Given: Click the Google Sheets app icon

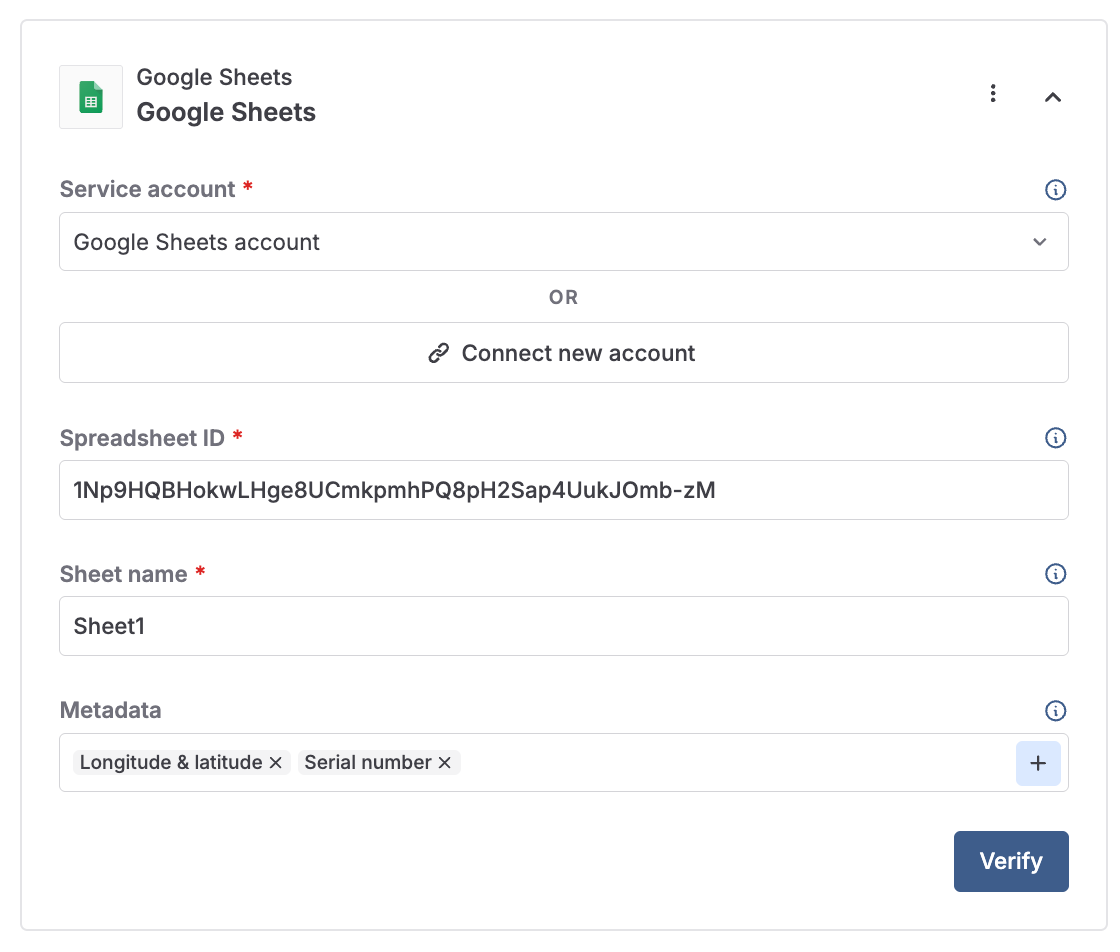Looking at the screenshot, I should pyautogui.click(x=91, y=97).
